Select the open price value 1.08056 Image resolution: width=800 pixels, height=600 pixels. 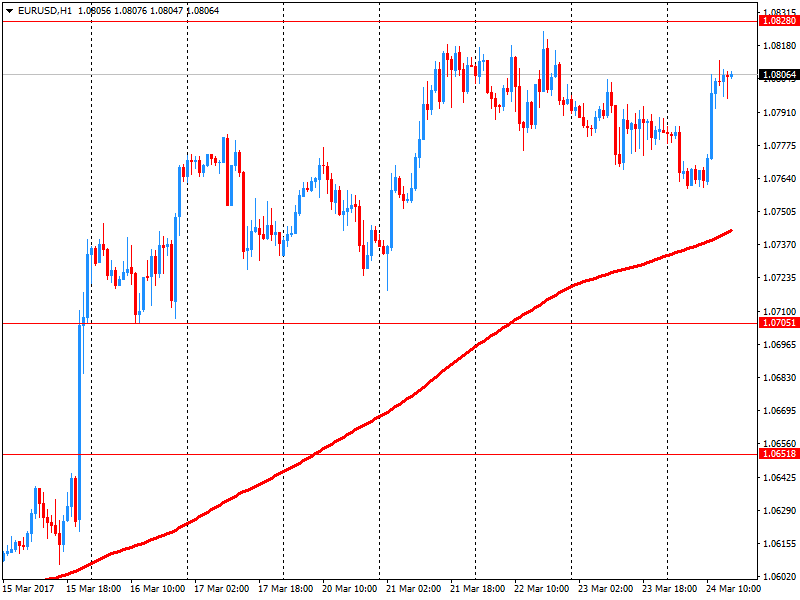[x=94, y=11]
